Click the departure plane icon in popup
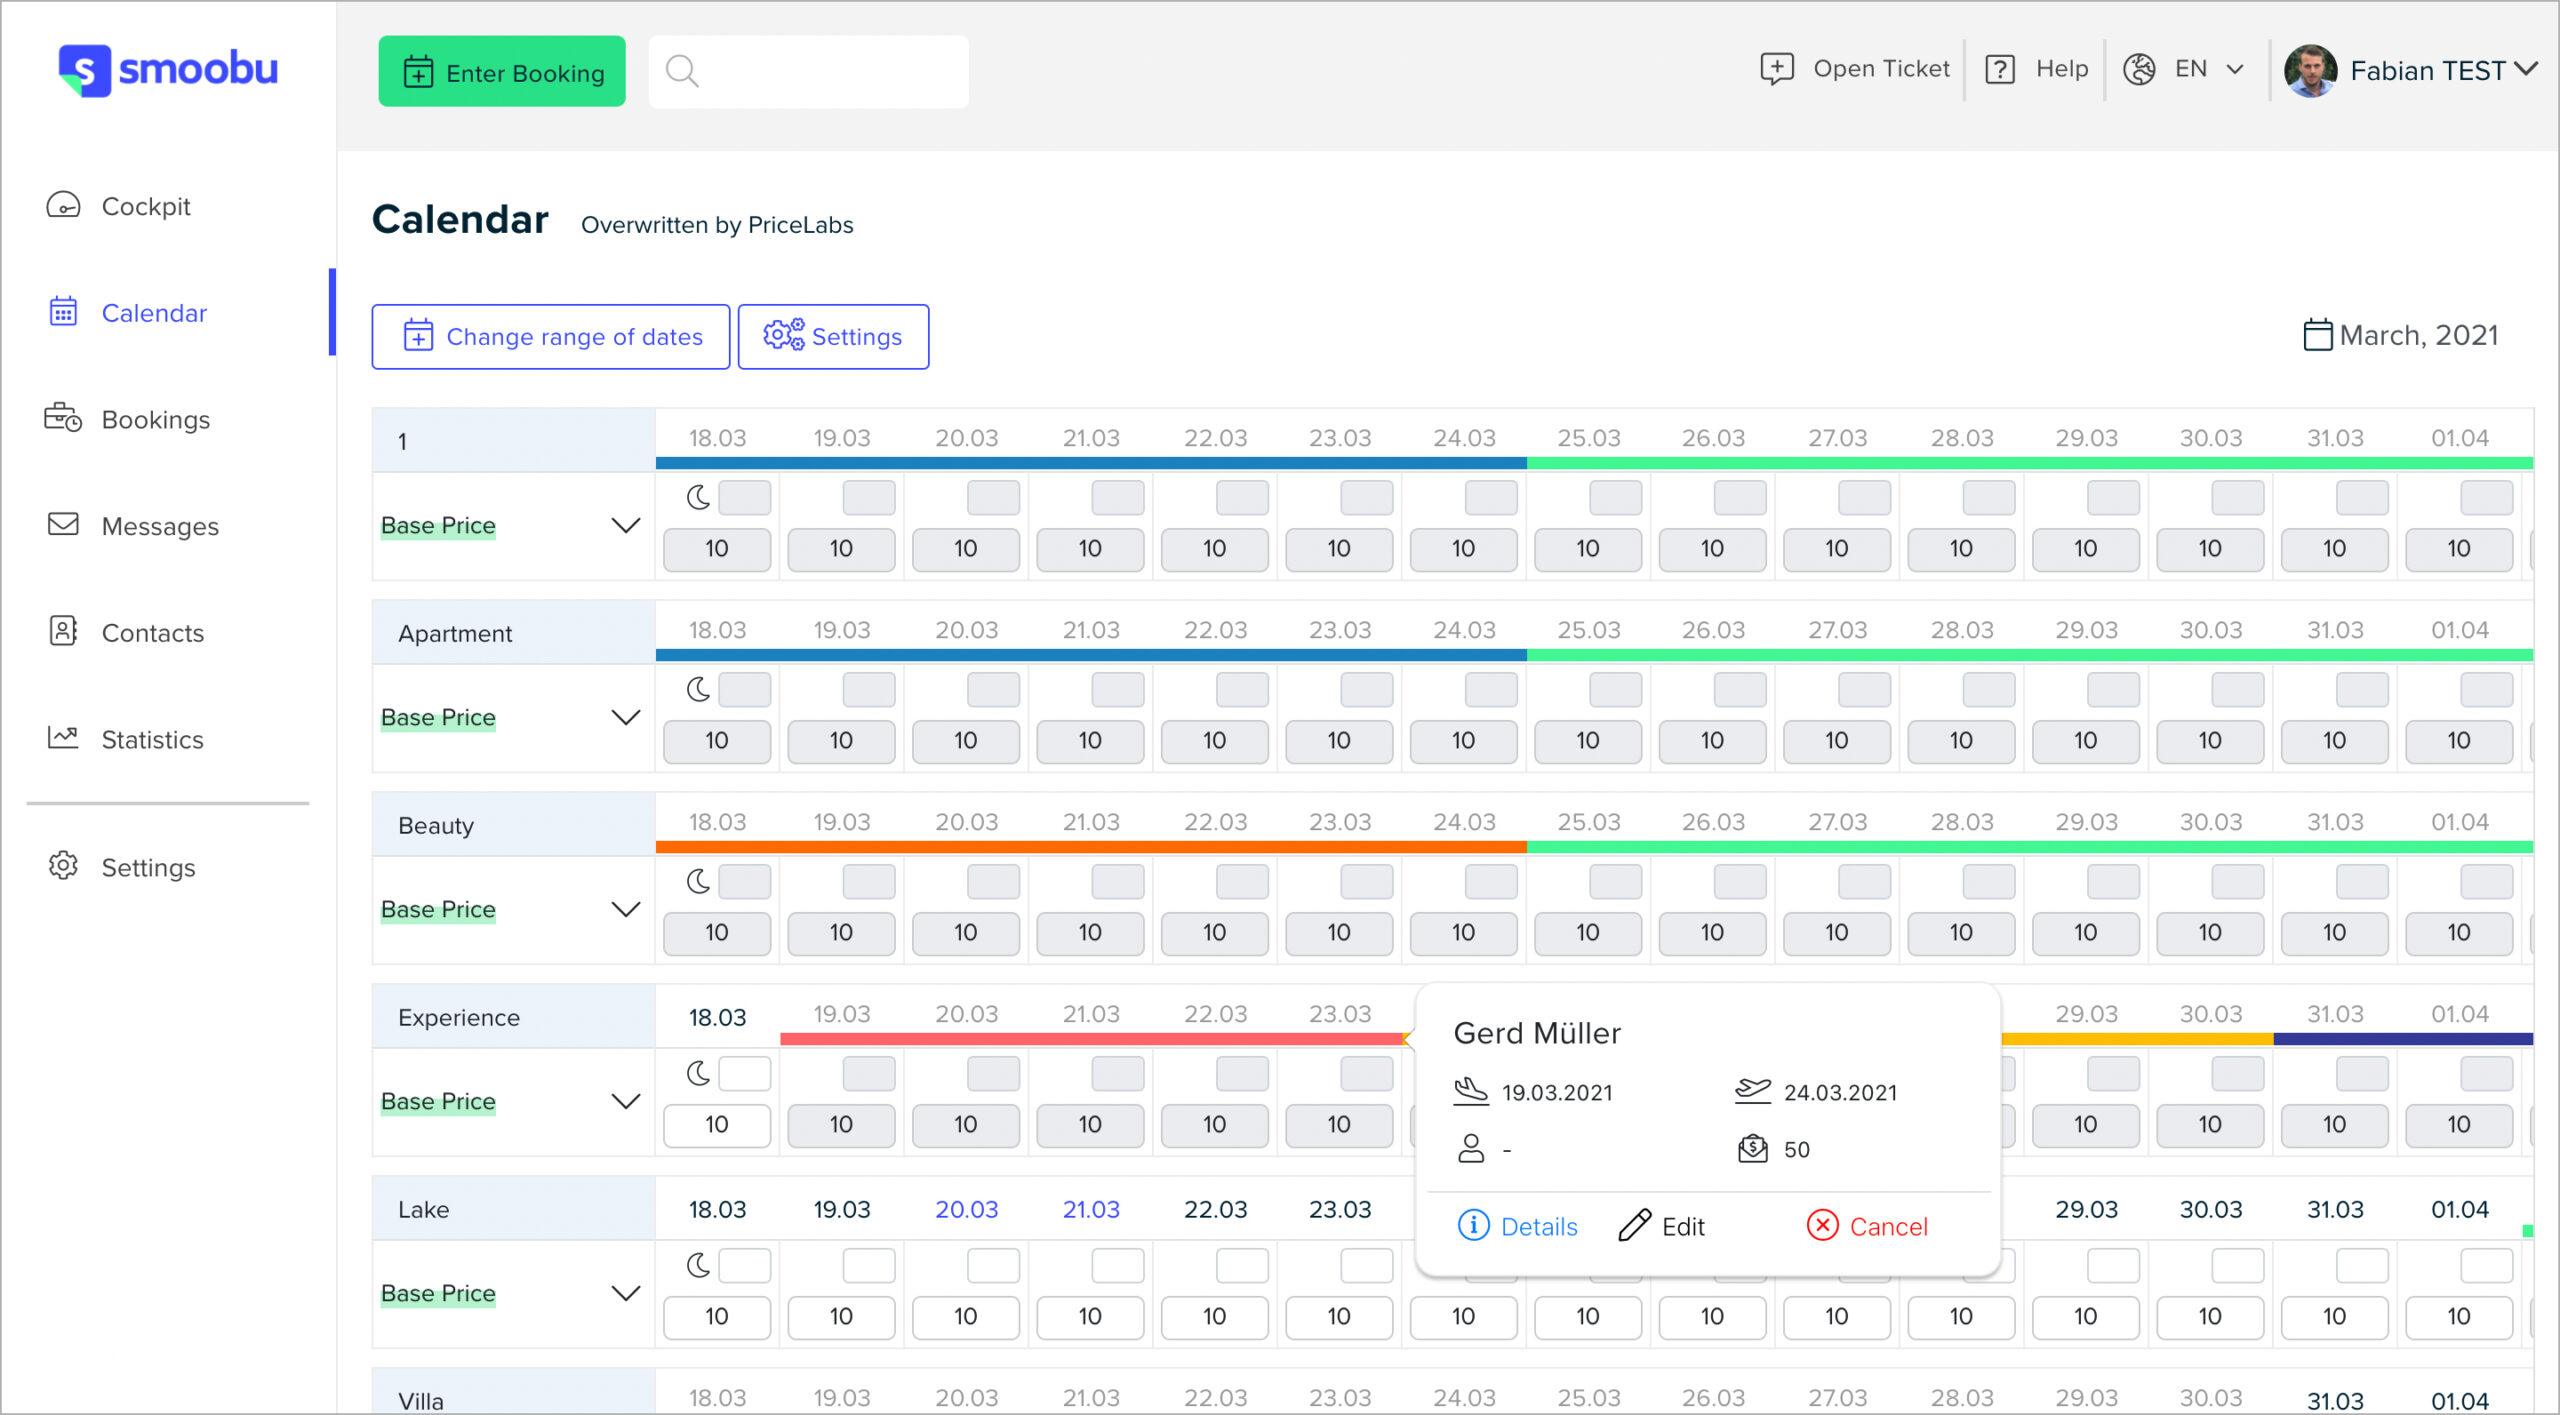This screenshot has width=2560, height=1415. tap(1753, 1091)
